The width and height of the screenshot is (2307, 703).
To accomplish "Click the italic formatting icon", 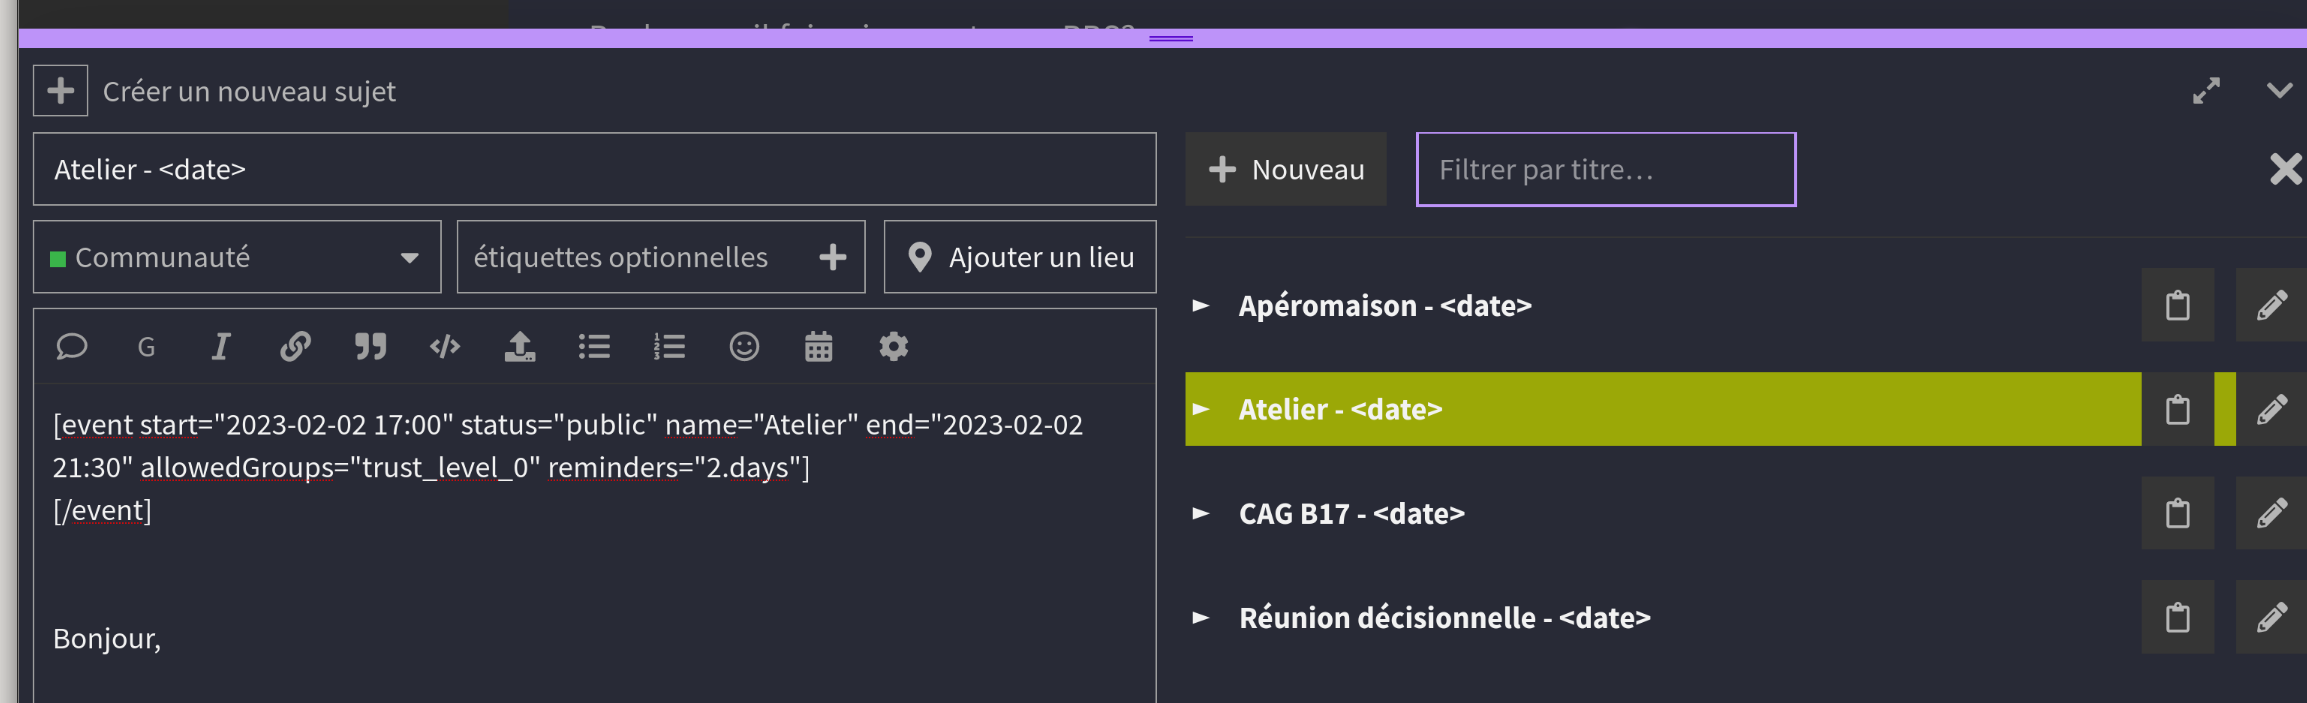I will click(x=220, y=347).
